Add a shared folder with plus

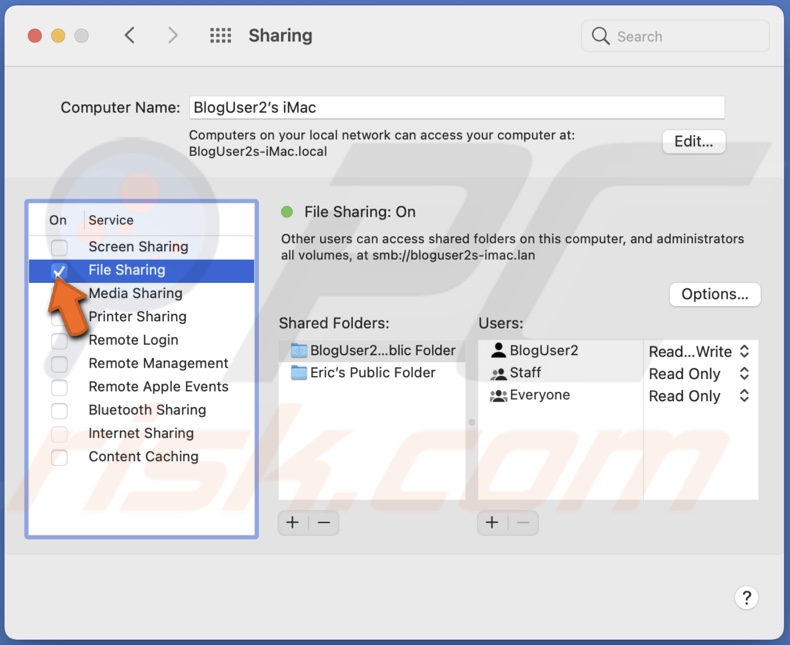292,523
